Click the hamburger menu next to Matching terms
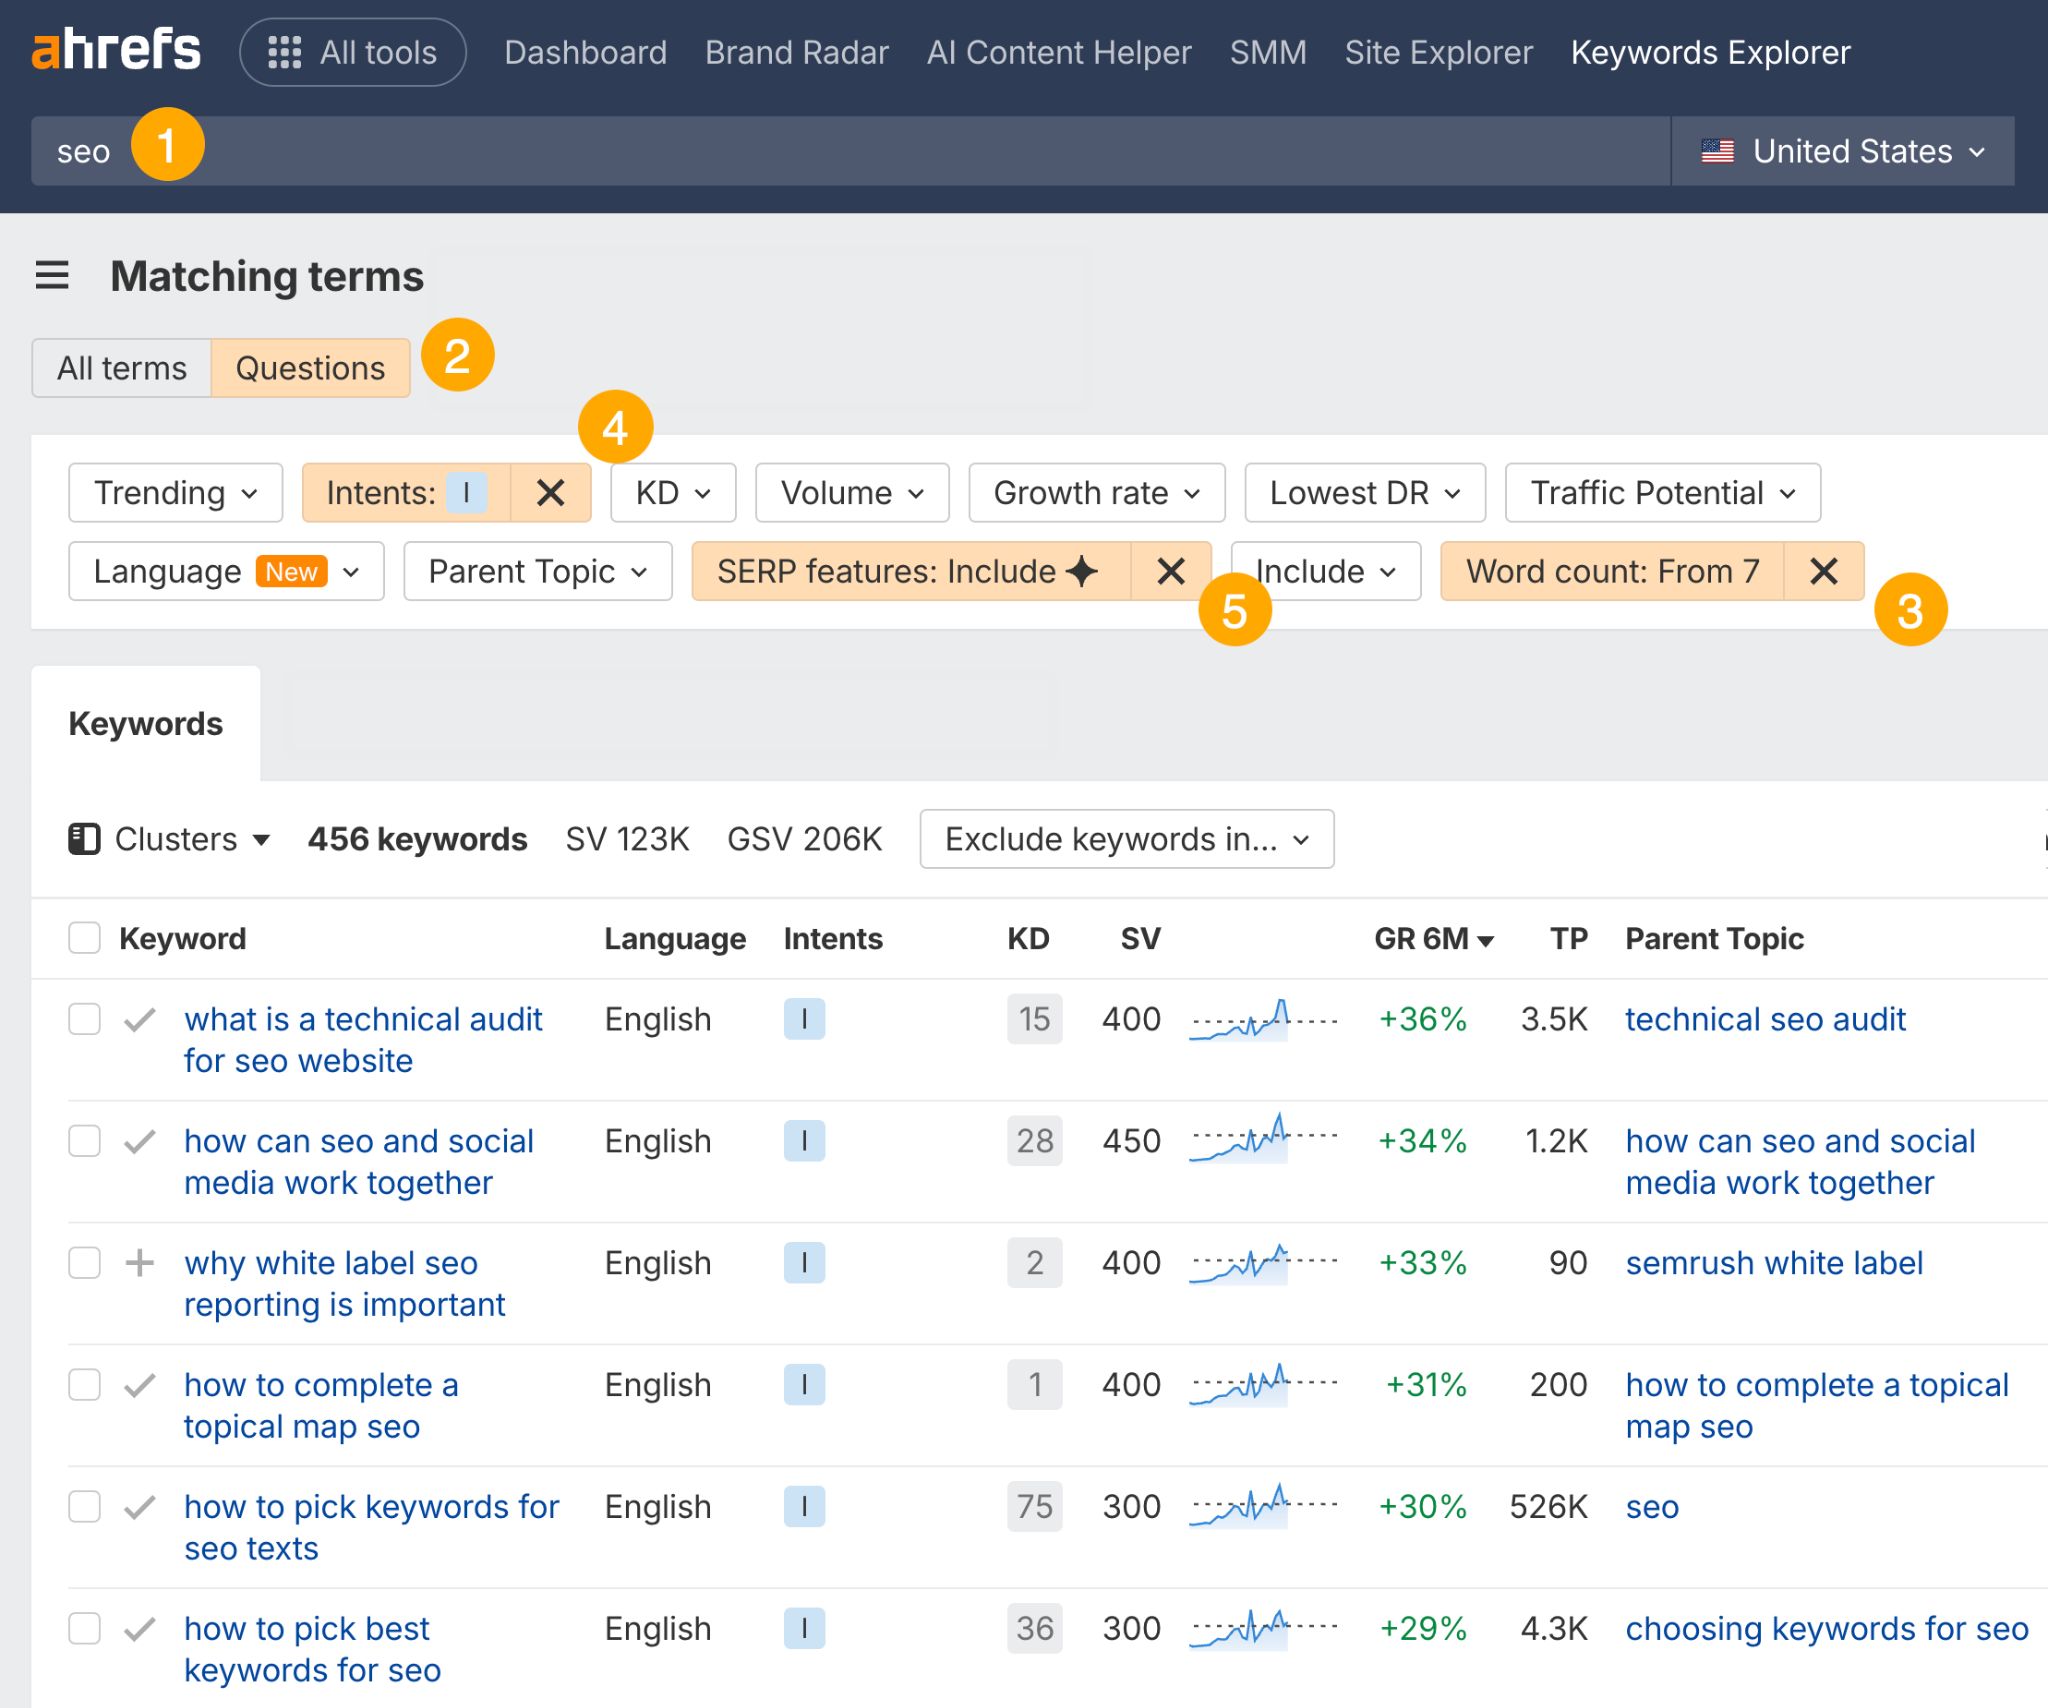The height and width of the screenshot is (1708, 2048). click(x=51, y=277)
